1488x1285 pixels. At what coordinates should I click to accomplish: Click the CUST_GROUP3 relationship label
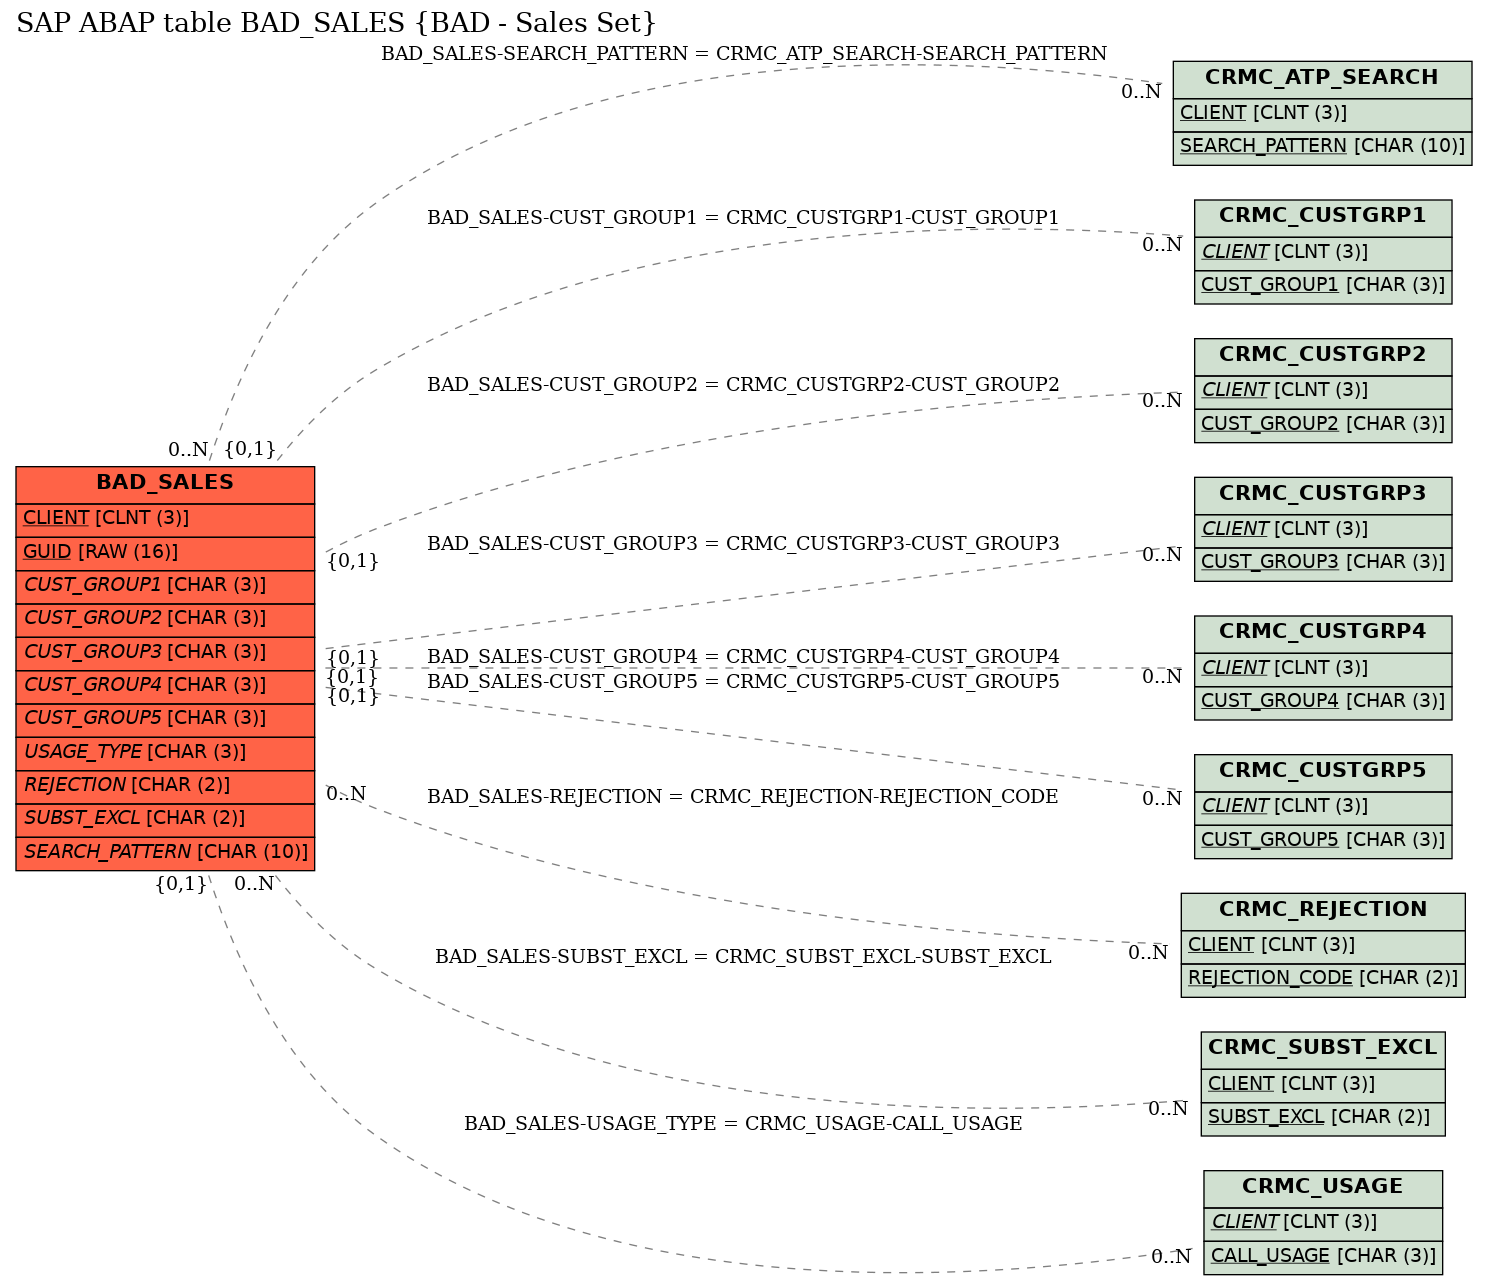pyautogui.click(x=743, y=544)
